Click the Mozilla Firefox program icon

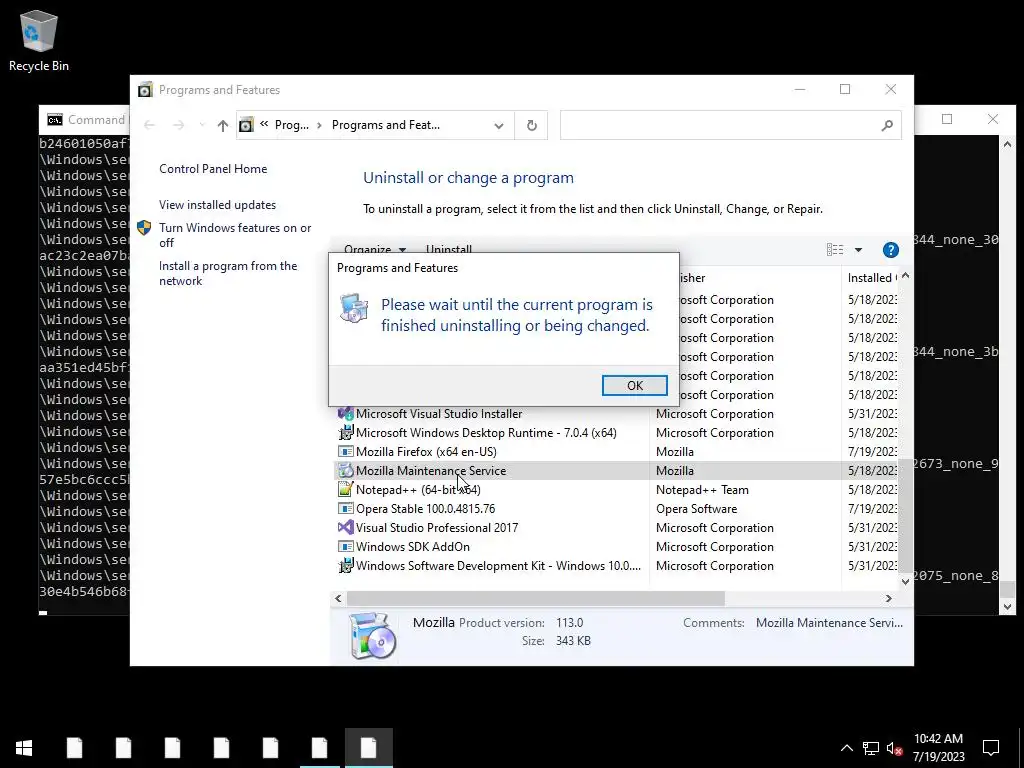point(345,452)
